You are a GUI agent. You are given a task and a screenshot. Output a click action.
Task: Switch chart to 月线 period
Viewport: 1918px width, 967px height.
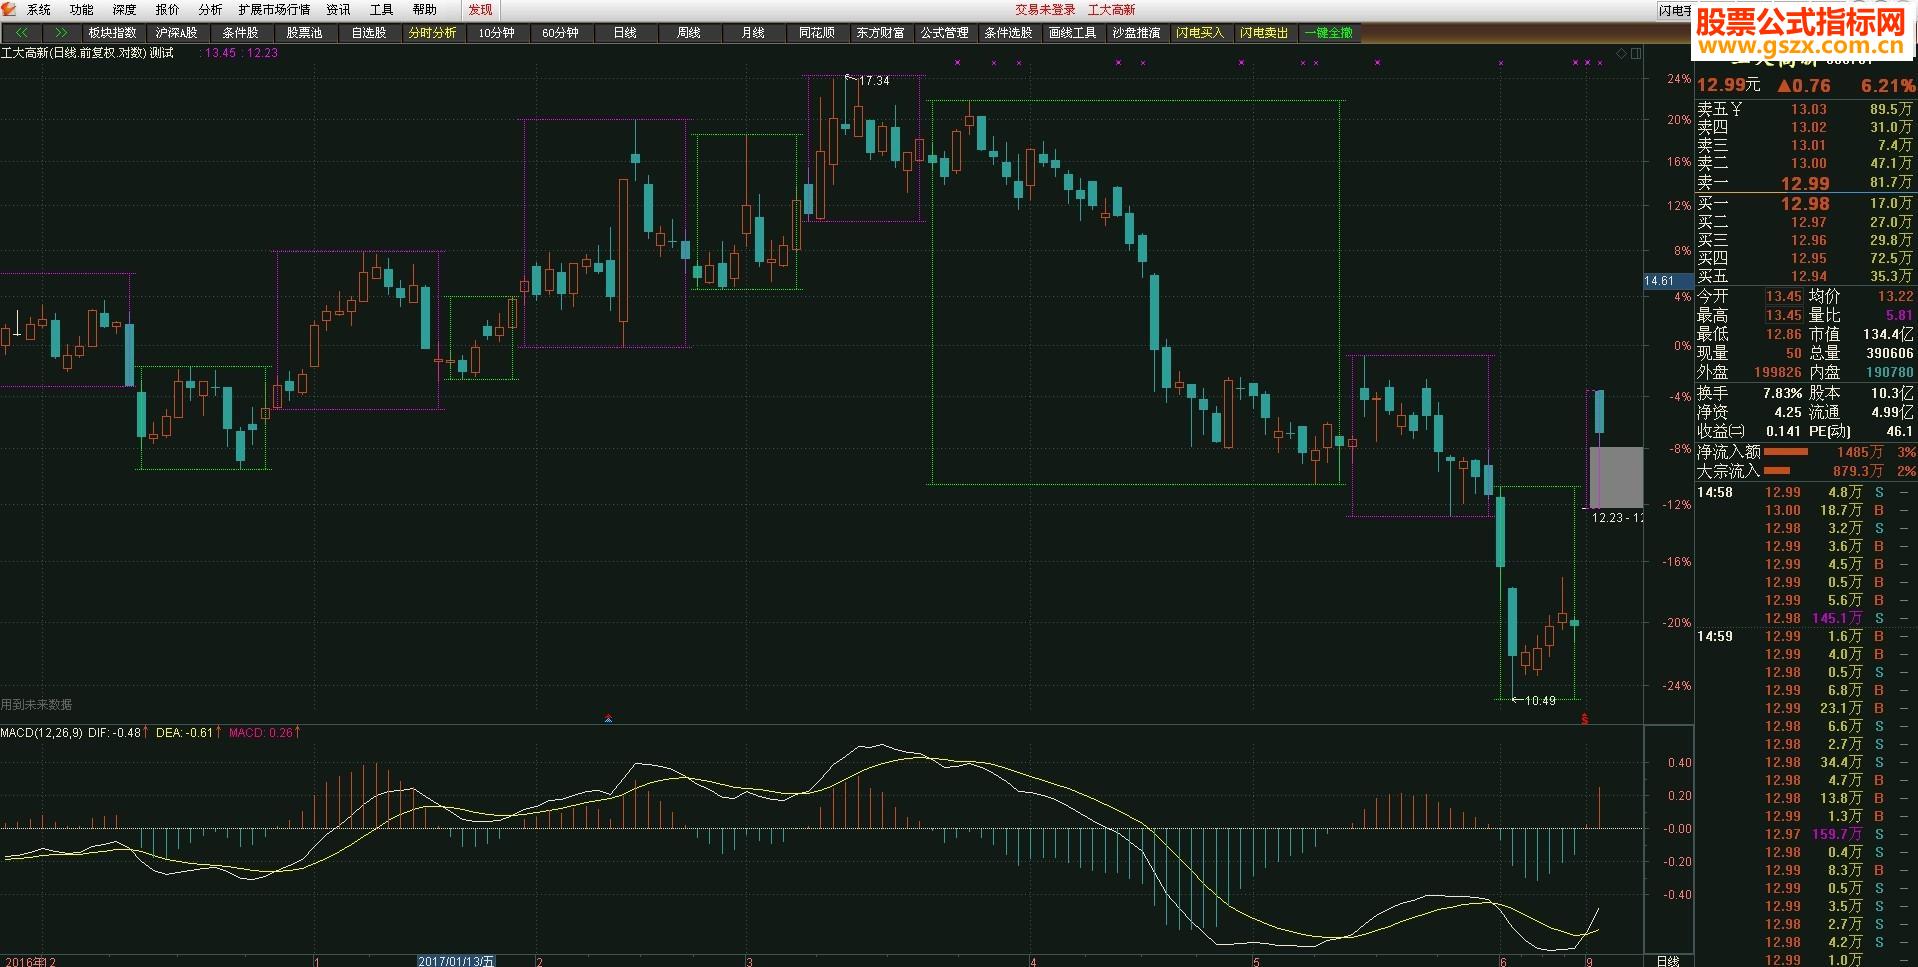(753, 33)
